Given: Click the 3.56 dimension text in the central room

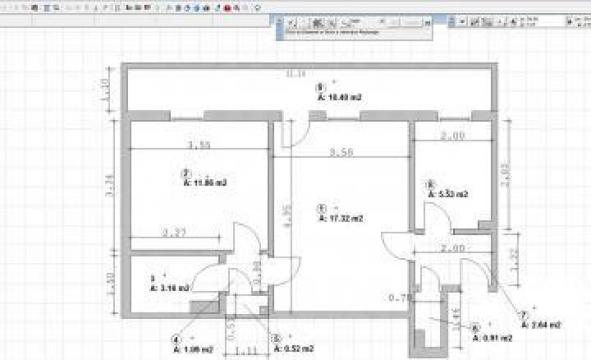Looking at the screenshot, I should [341, 152].
